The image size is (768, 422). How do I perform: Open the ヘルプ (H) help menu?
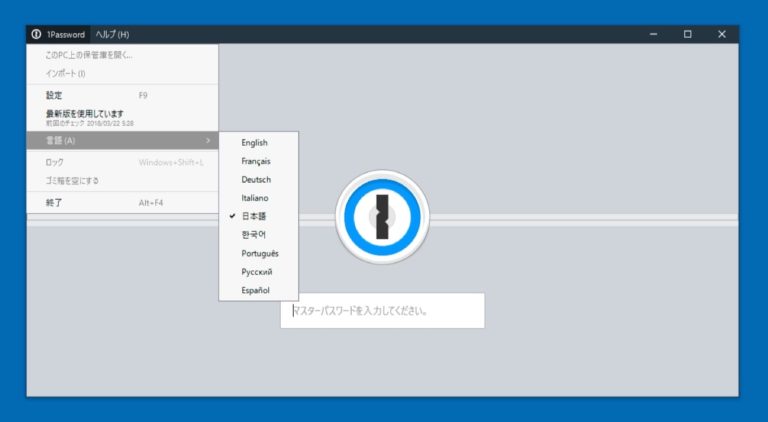click(112, 34)
